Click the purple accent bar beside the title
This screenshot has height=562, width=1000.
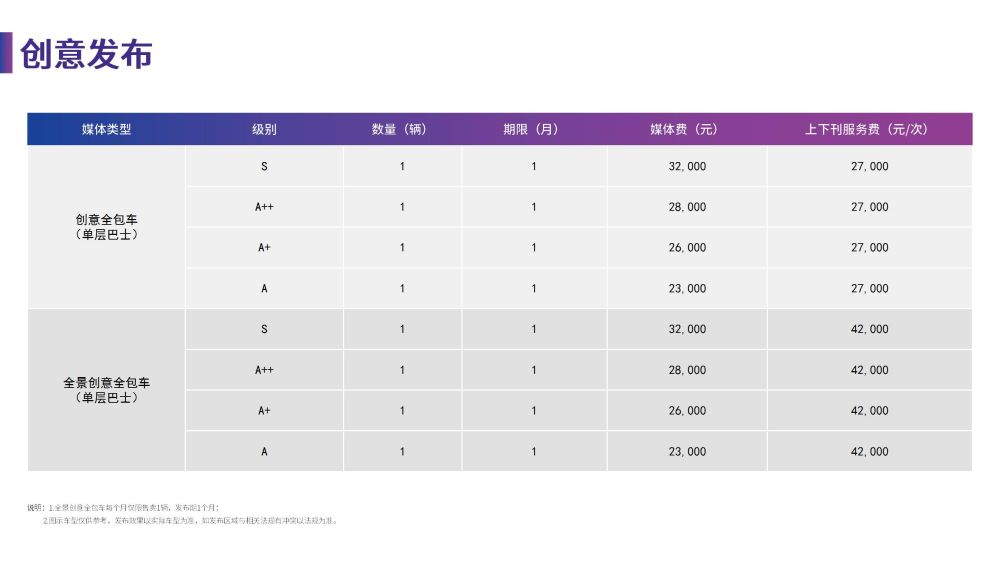pos(6,53)
